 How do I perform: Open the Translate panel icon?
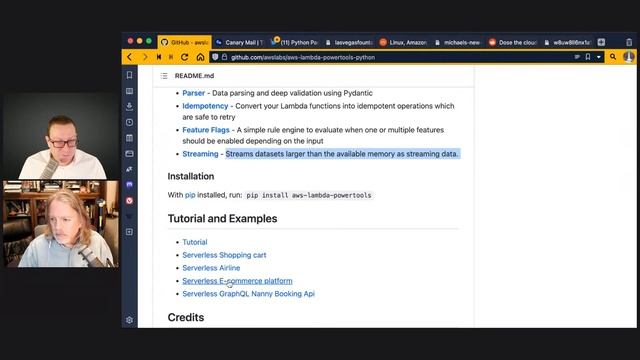coord(129,169)
